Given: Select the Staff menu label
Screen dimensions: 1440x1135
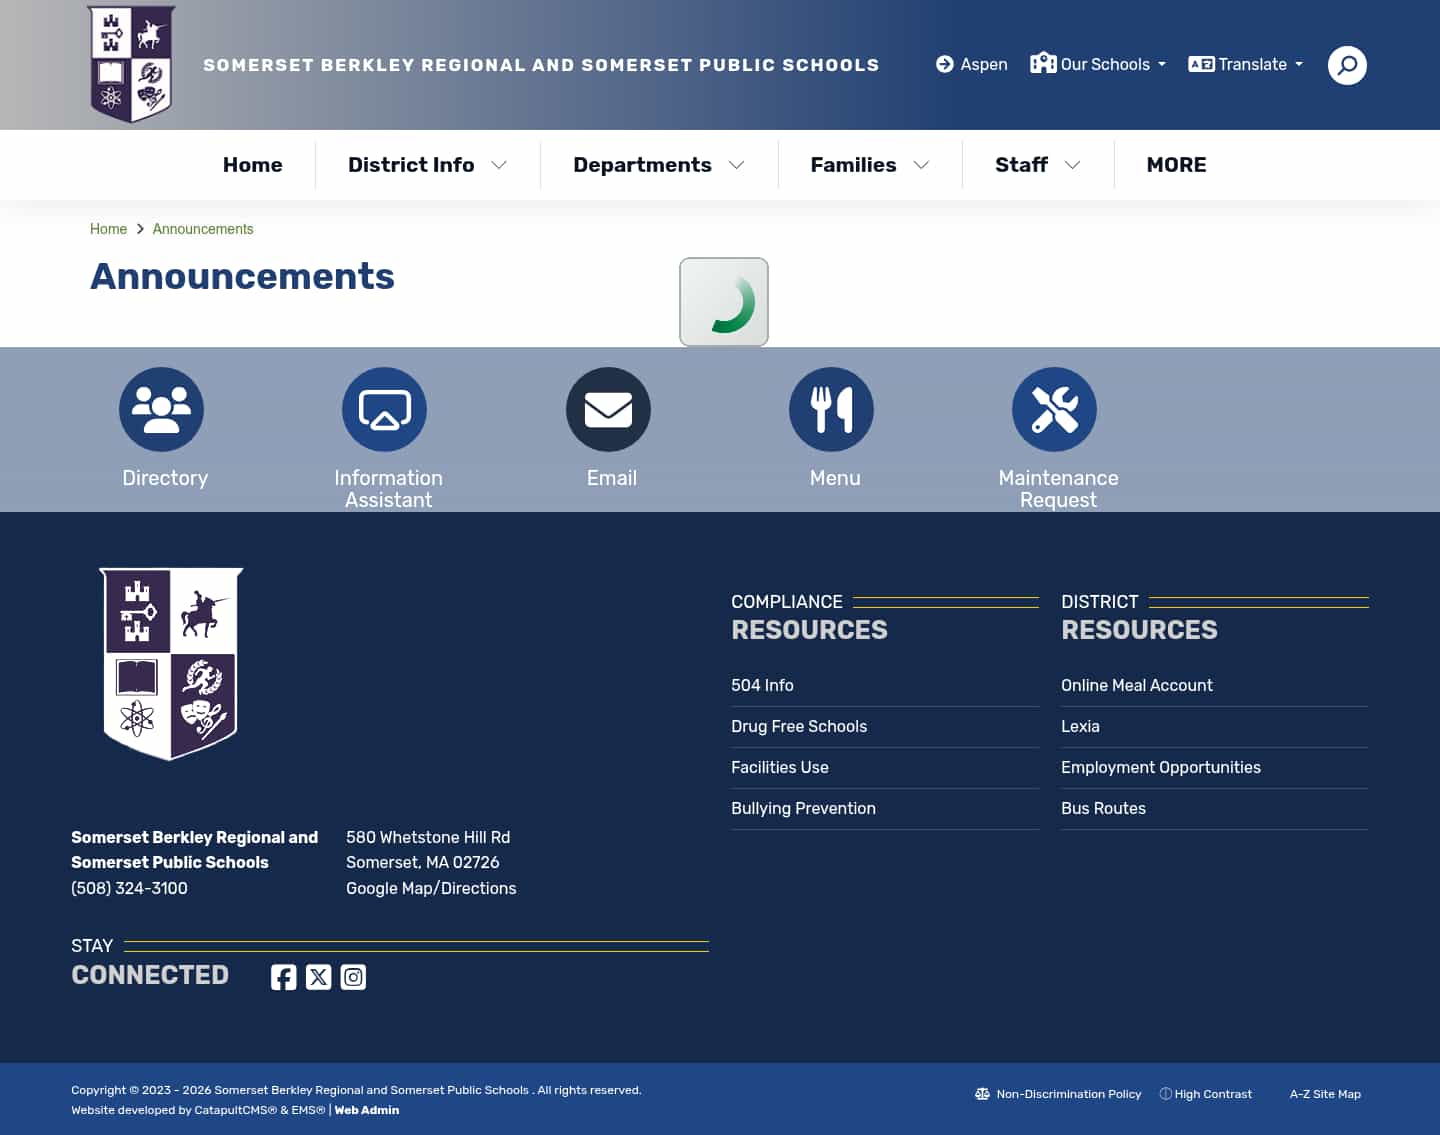Looking at the screenshot, I should click(1021, 165).
